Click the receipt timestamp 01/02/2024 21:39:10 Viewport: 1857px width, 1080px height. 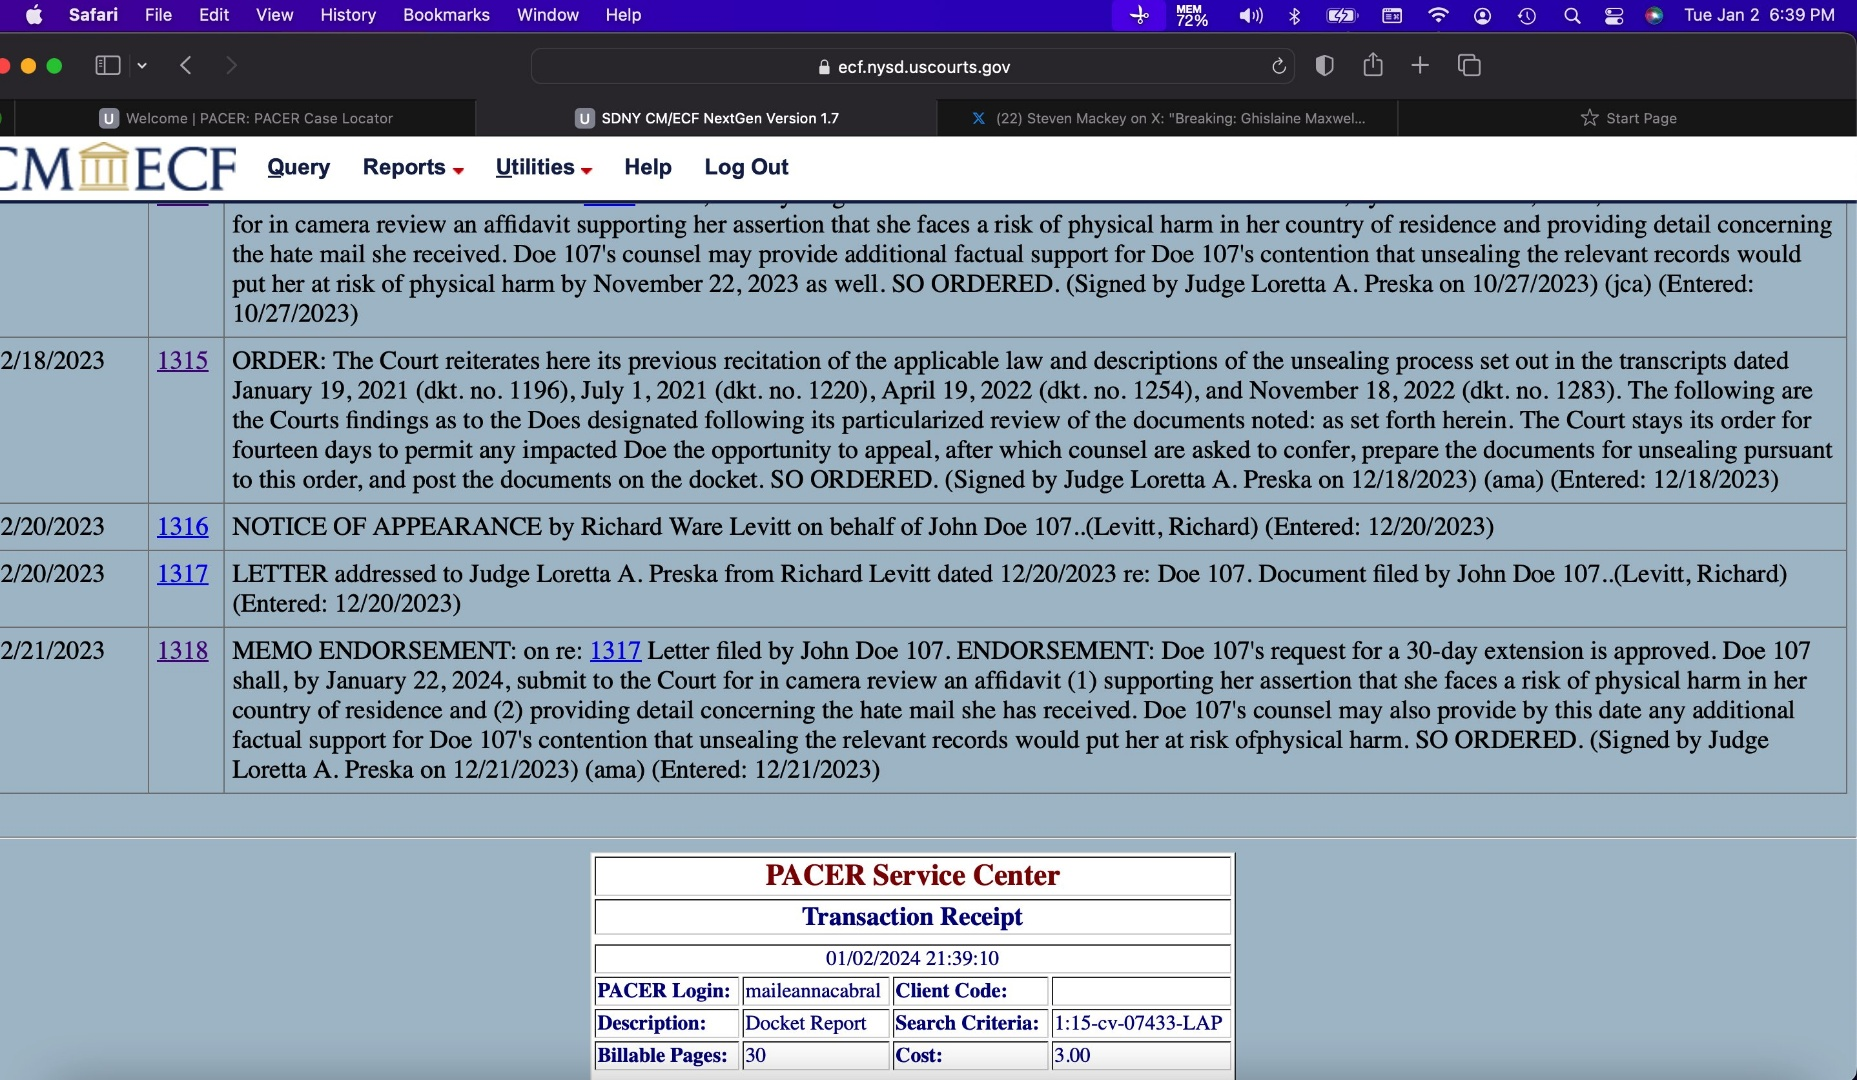pyautogui.click(x=912, y=957)
